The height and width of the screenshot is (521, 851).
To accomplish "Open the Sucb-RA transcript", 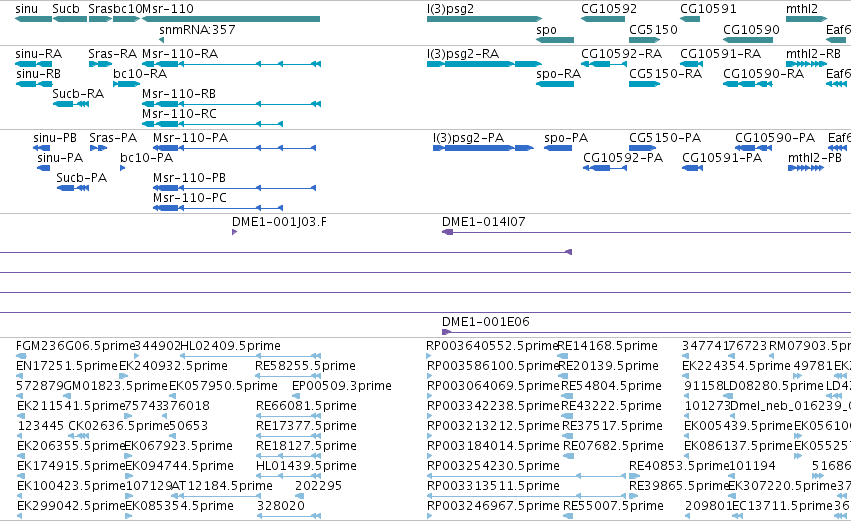I will click(x=71, y=104).
